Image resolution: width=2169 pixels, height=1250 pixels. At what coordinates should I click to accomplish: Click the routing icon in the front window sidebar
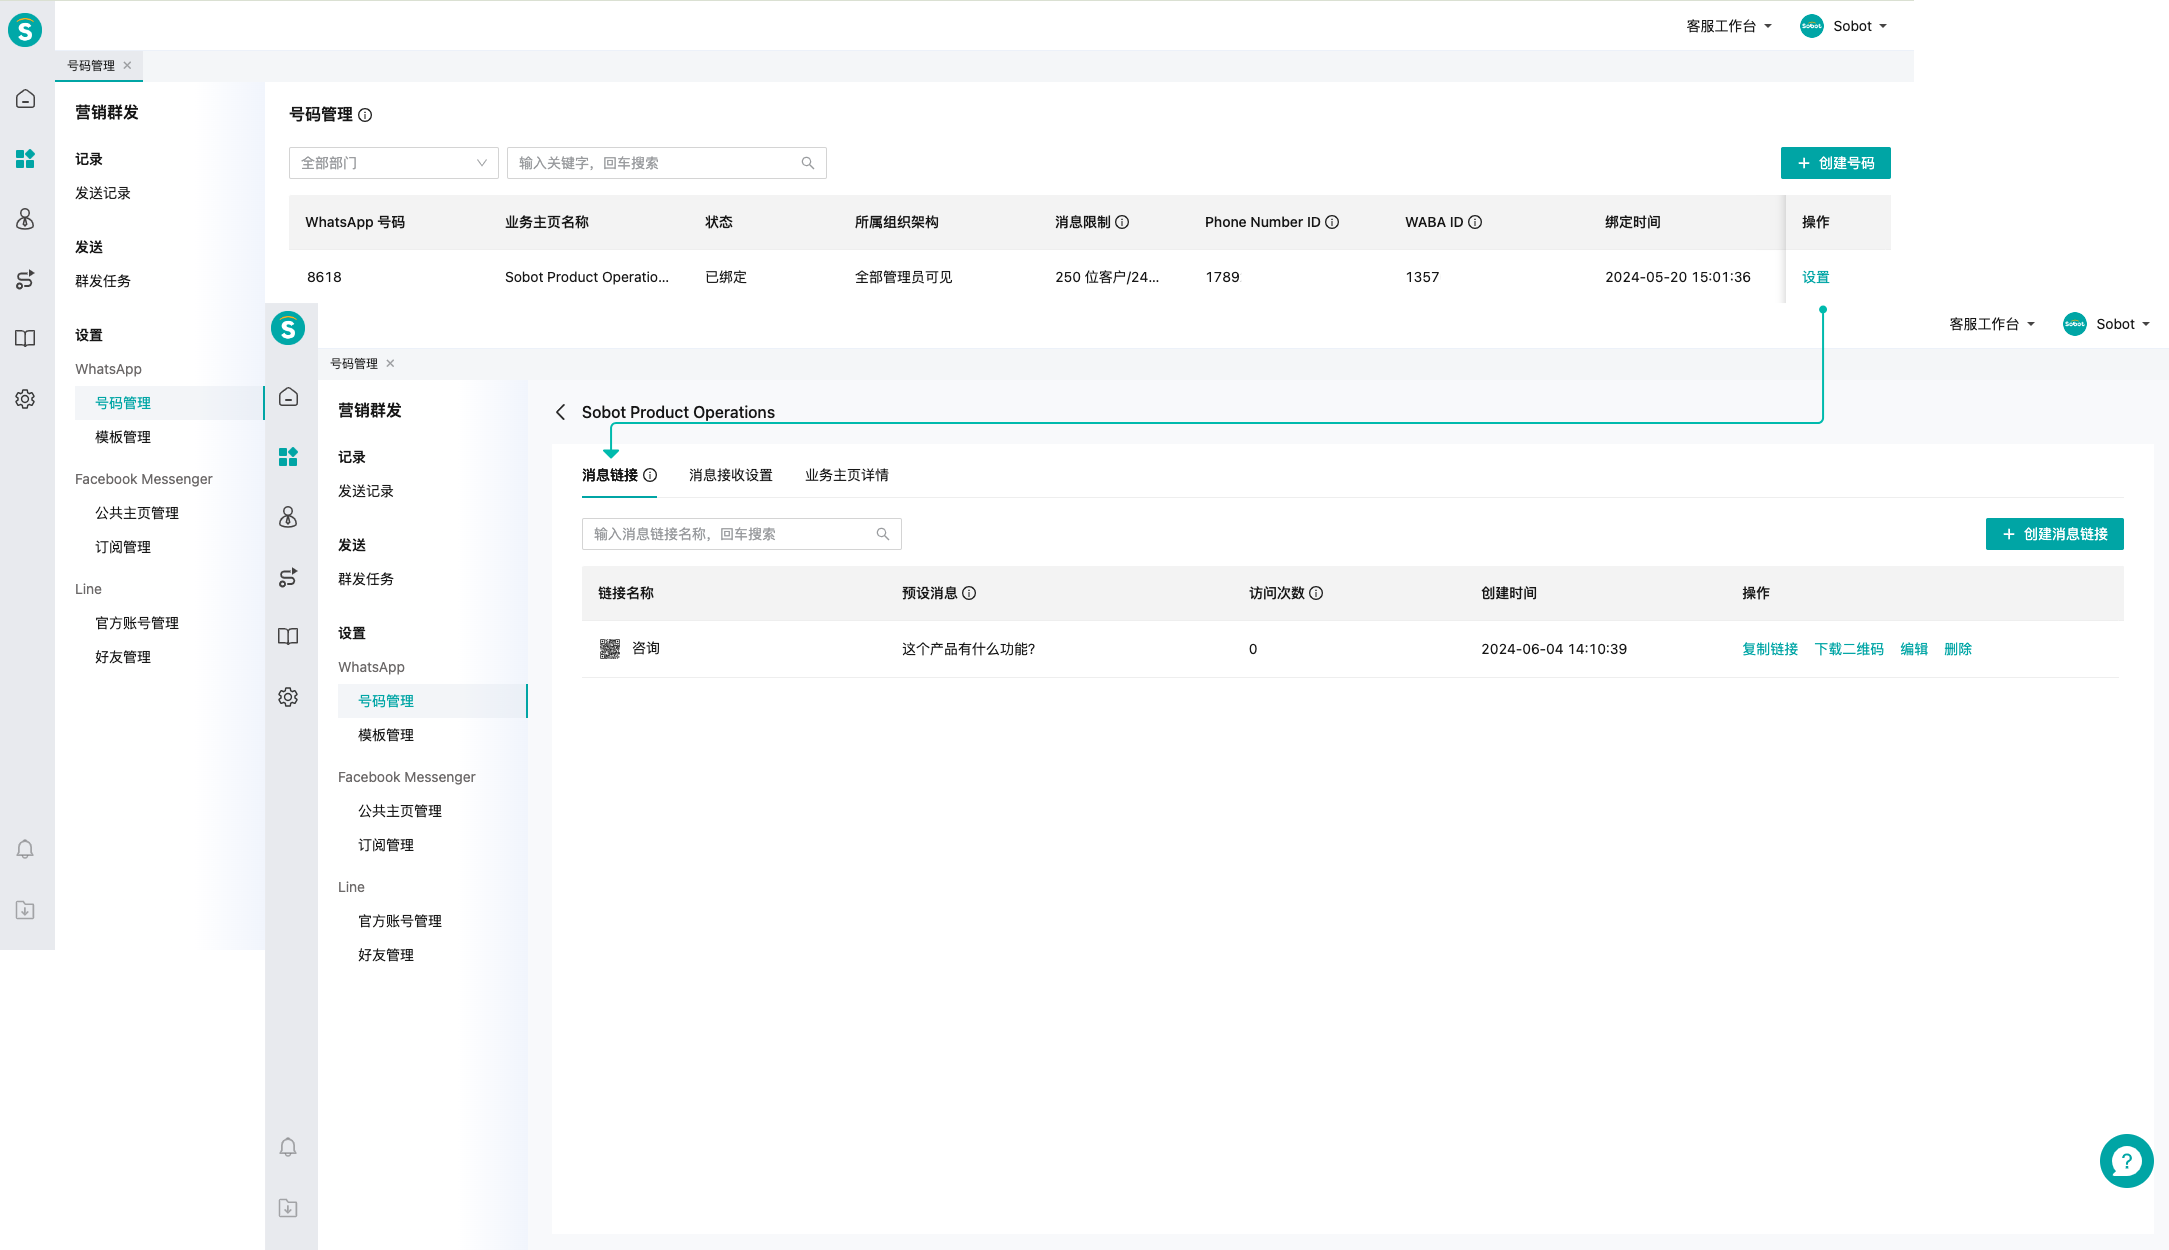point(288,577)
